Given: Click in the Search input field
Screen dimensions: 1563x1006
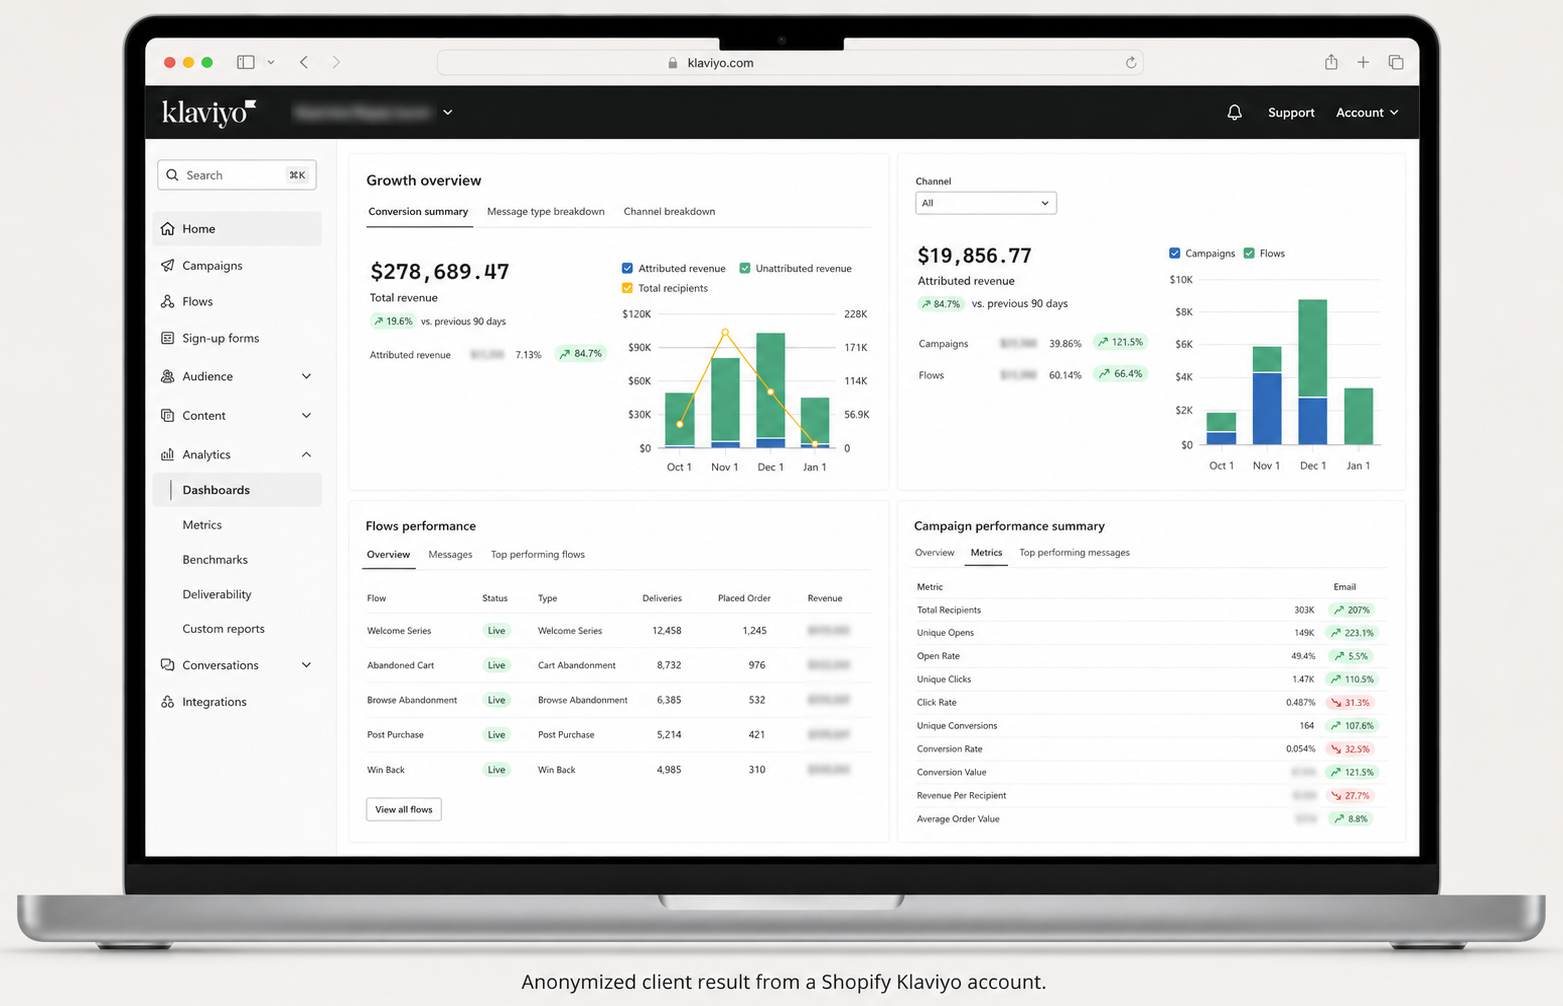Looking at the screenshot, I should coord(237,175).
